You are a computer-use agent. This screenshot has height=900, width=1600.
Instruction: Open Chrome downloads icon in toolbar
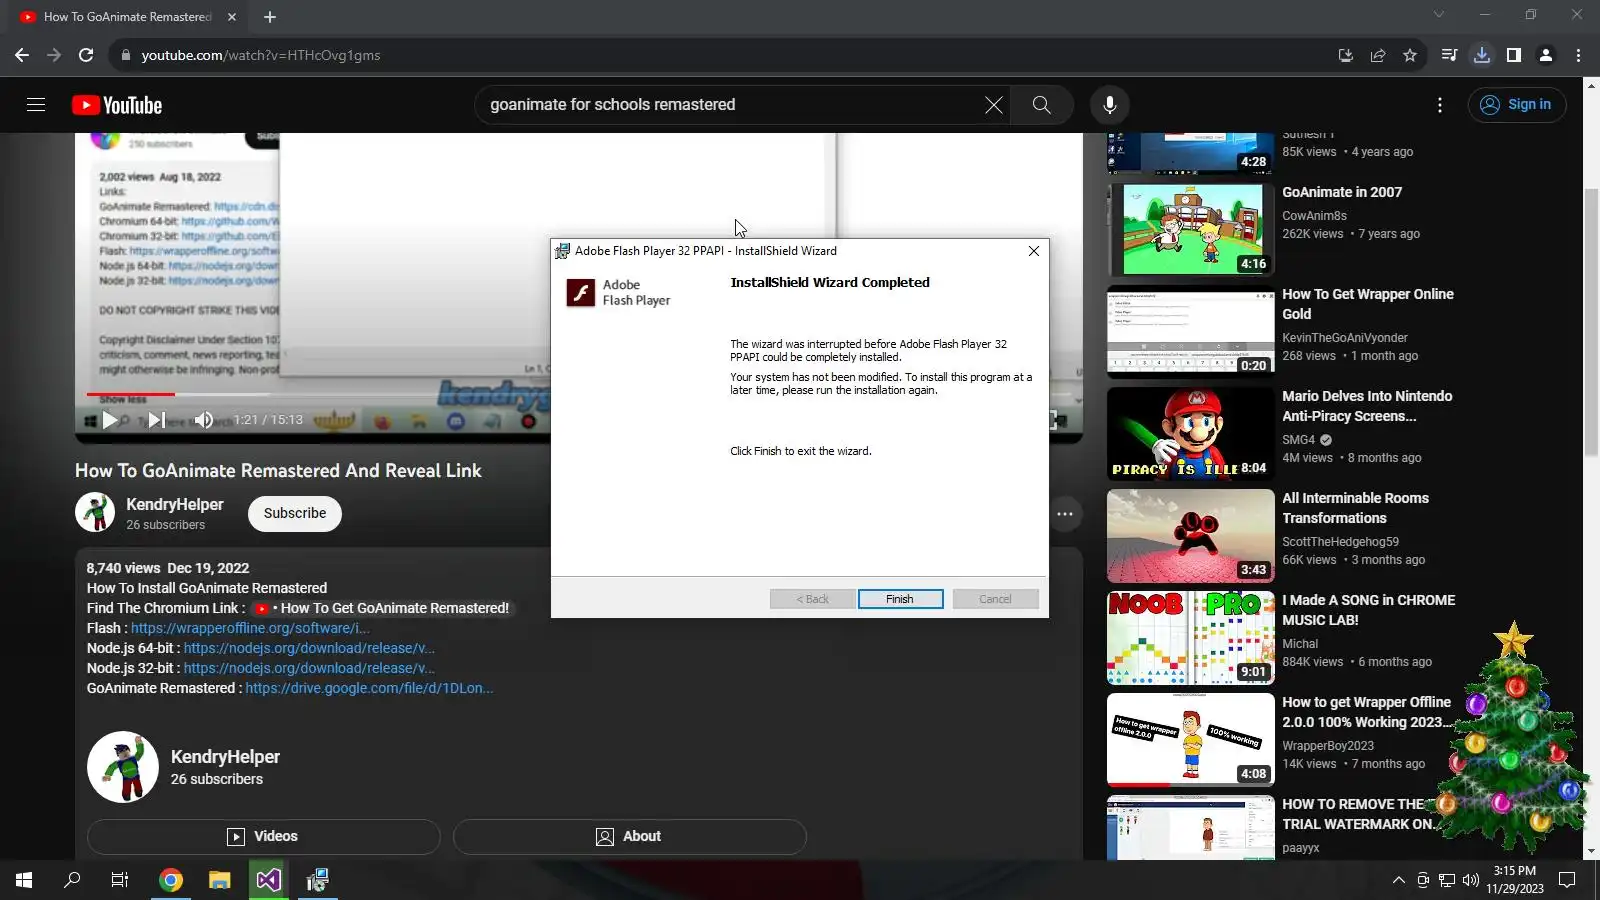[1482, 55]
